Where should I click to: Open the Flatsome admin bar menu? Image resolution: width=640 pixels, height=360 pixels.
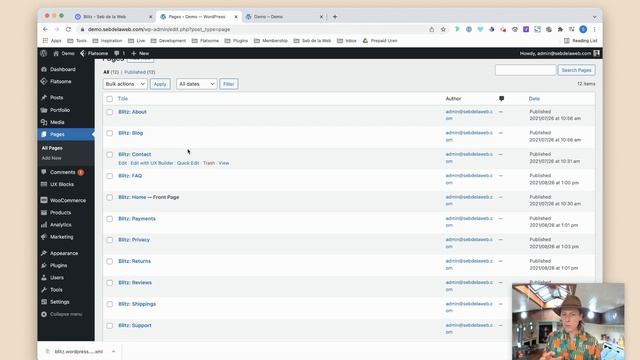(94, 53)
